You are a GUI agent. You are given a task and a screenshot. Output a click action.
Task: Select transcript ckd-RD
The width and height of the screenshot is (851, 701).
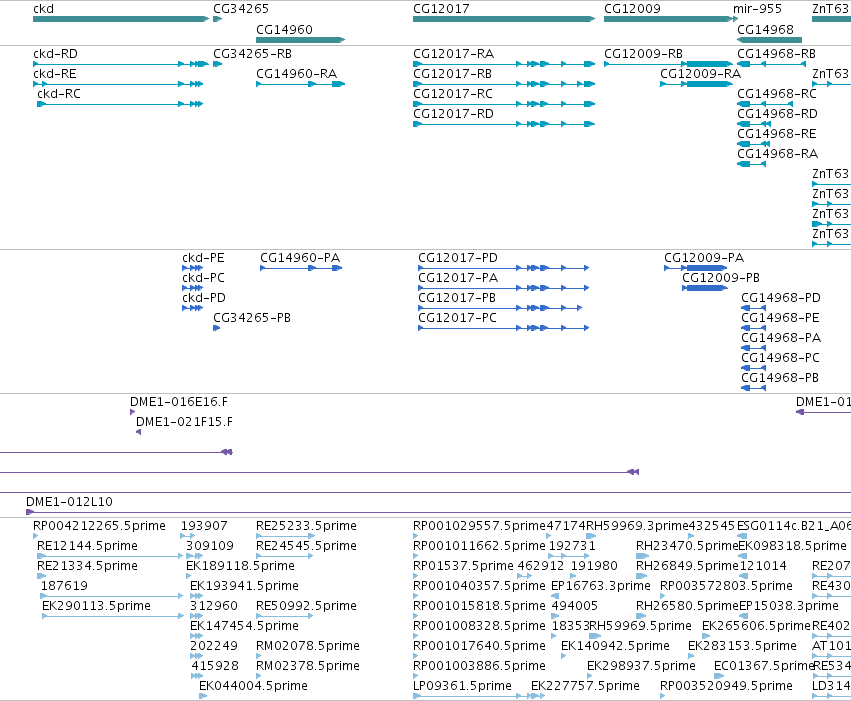click(x=55, y=54)
